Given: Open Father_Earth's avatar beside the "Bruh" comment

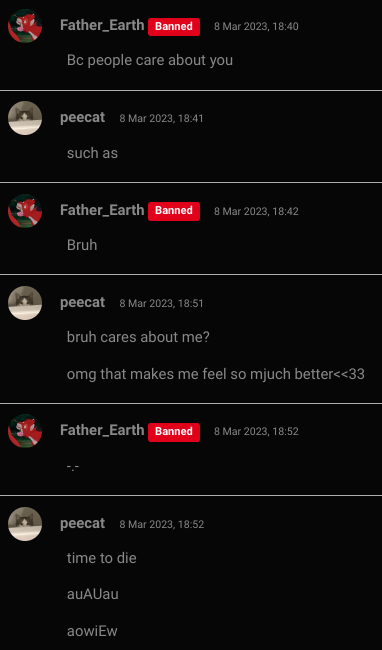Looking at the screenshot, I should pos(25,211).
